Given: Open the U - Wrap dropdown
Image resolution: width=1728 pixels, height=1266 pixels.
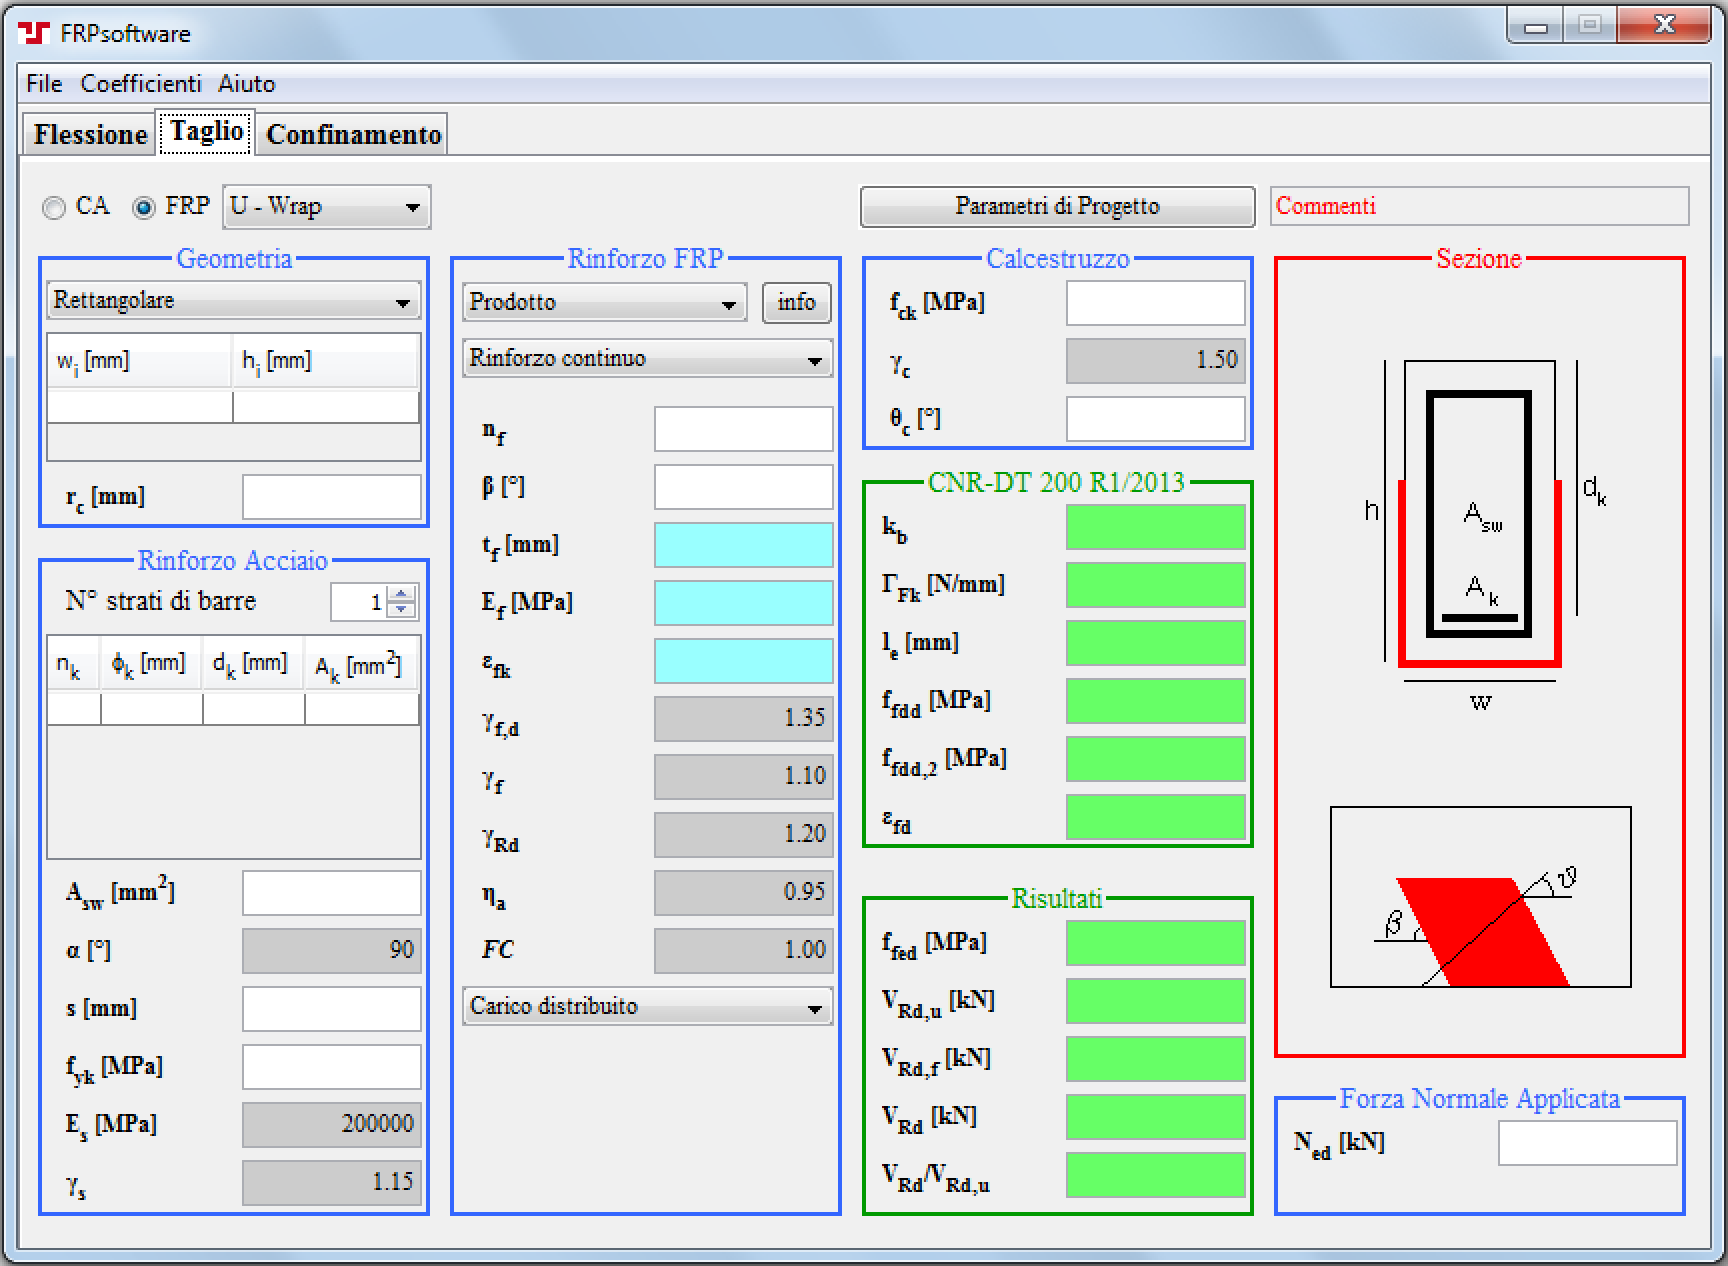Looking at the screenshot, I should coord(326,207).
